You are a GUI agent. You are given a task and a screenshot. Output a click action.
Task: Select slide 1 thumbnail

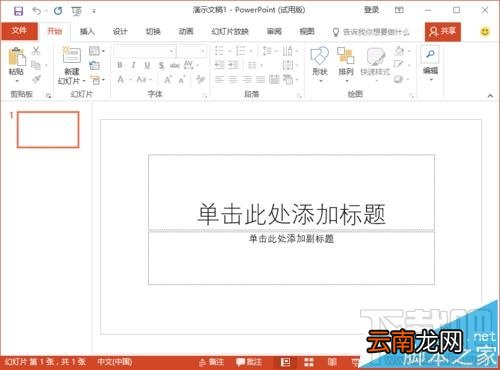coord(48,129)
